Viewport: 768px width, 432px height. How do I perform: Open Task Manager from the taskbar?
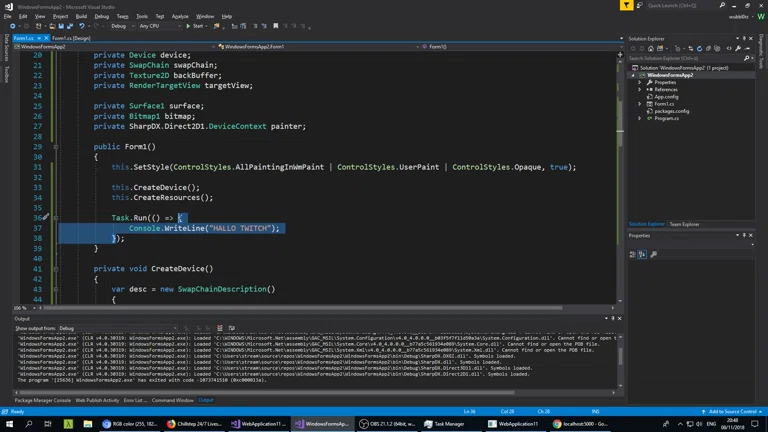pos(445,424)
